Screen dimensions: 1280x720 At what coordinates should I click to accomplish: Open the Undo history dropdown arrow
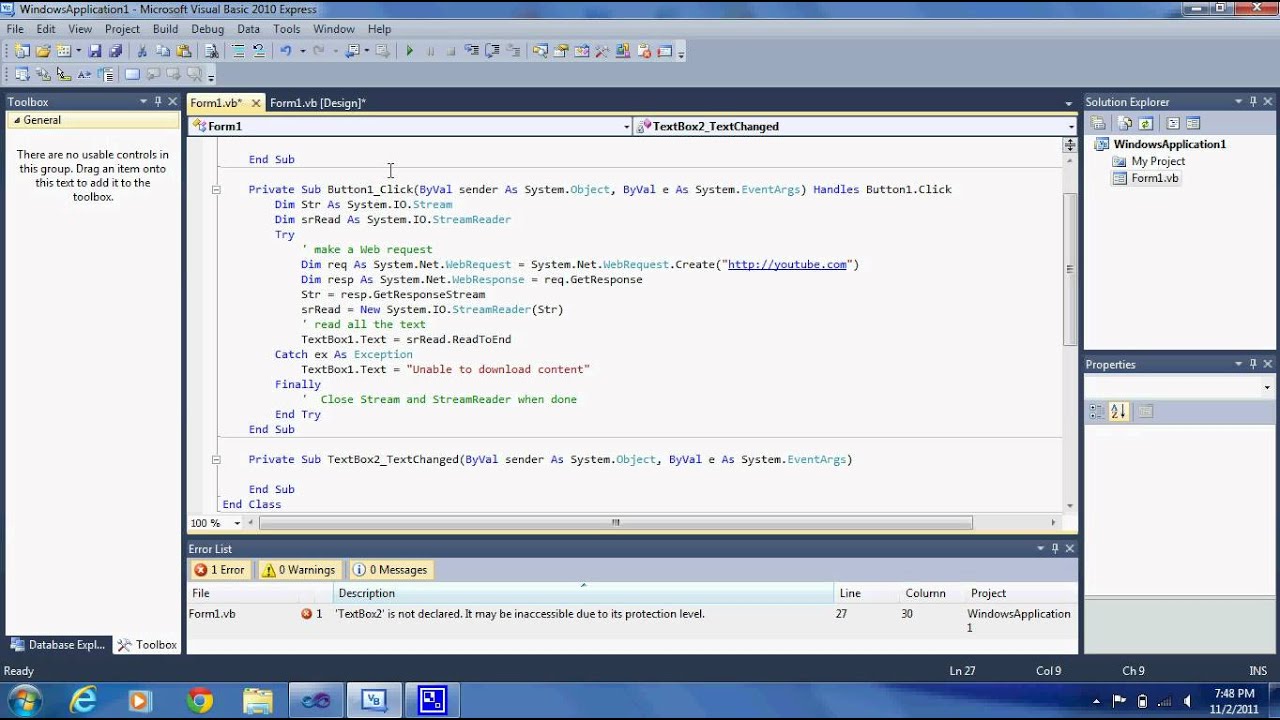[x=302, y=51]
